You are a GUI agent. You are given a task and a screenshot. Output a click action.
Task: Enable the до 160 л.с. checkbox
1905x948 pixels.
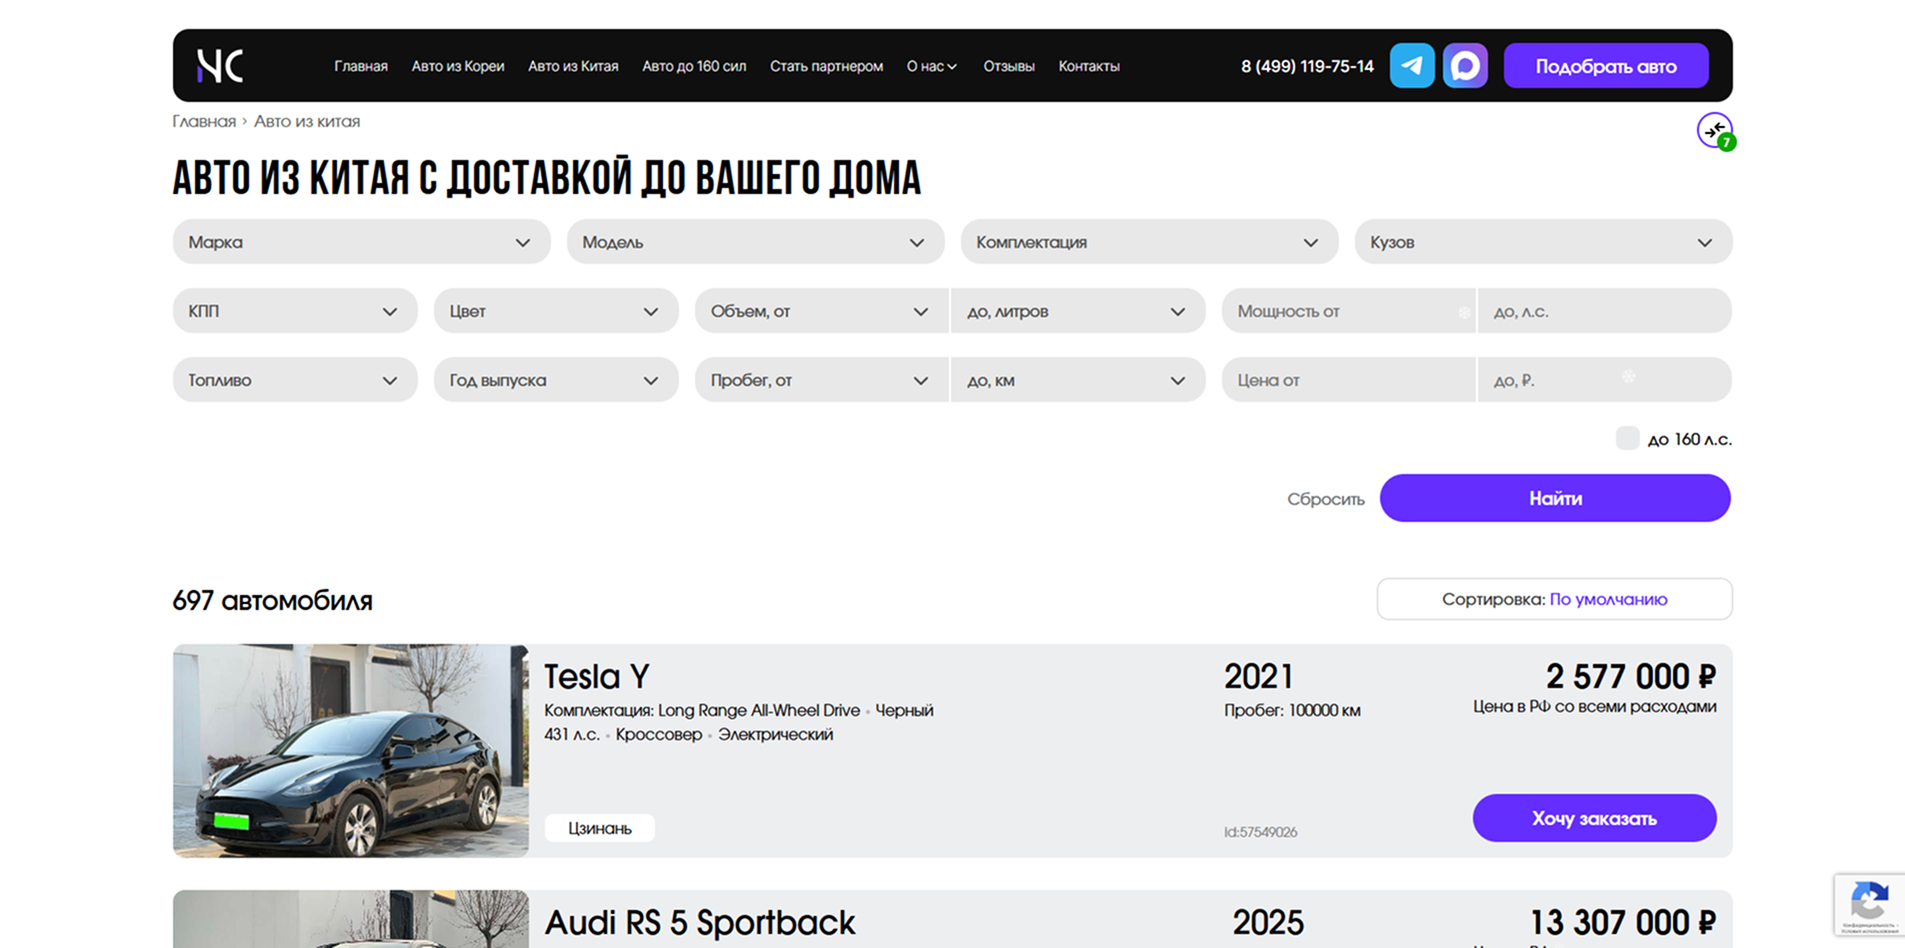tap(1627, 438)
